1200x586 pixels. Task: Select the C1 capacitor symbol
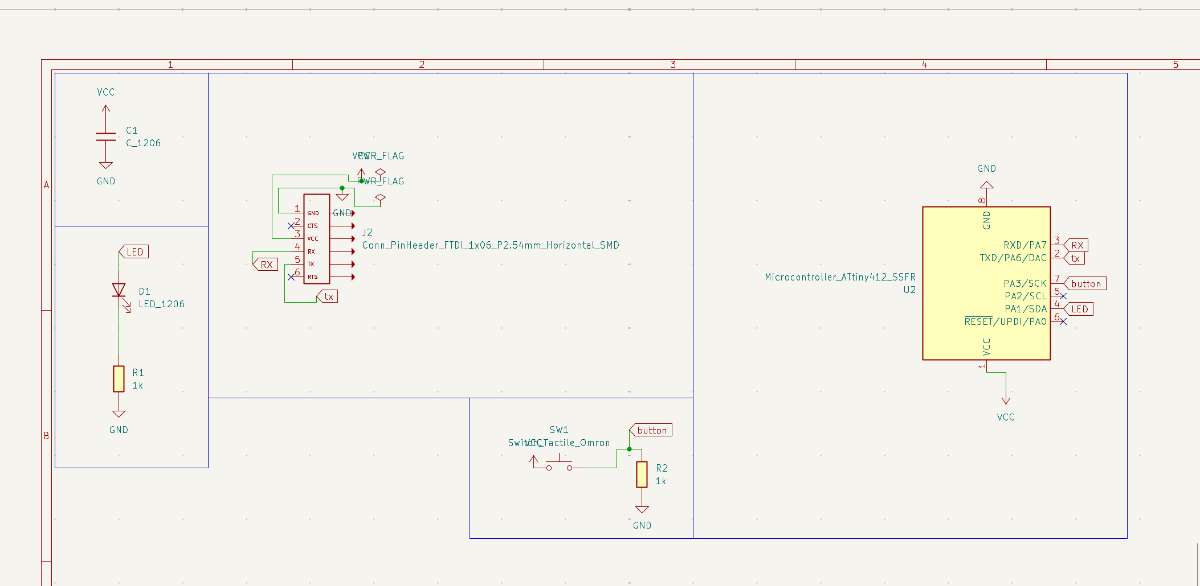[x=105, y=136]
